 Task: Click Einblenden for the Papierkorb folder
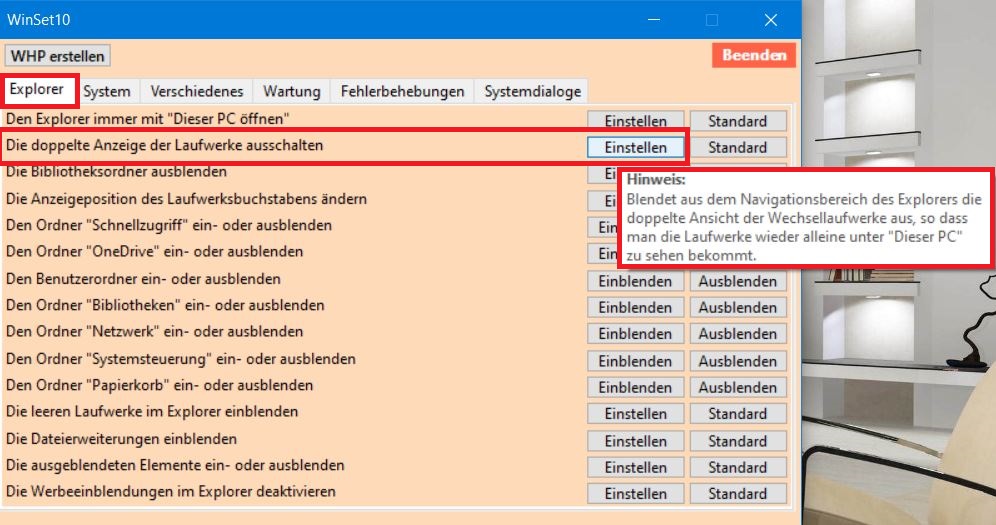[635, 387]
